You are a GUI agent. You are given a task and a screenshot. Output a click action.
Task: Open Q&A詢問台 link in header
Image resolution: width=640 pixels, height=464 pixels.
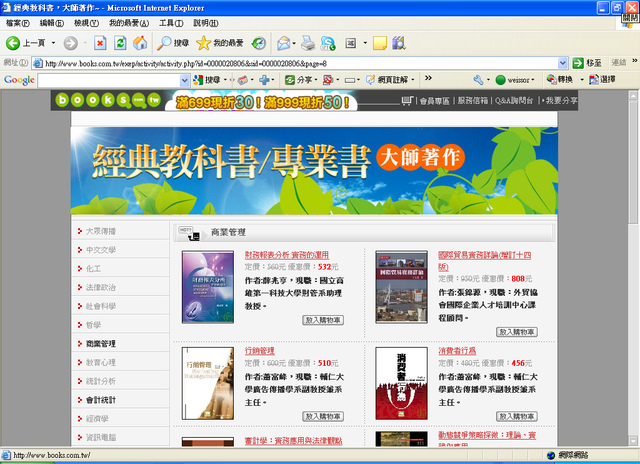[x=514, y=101]
